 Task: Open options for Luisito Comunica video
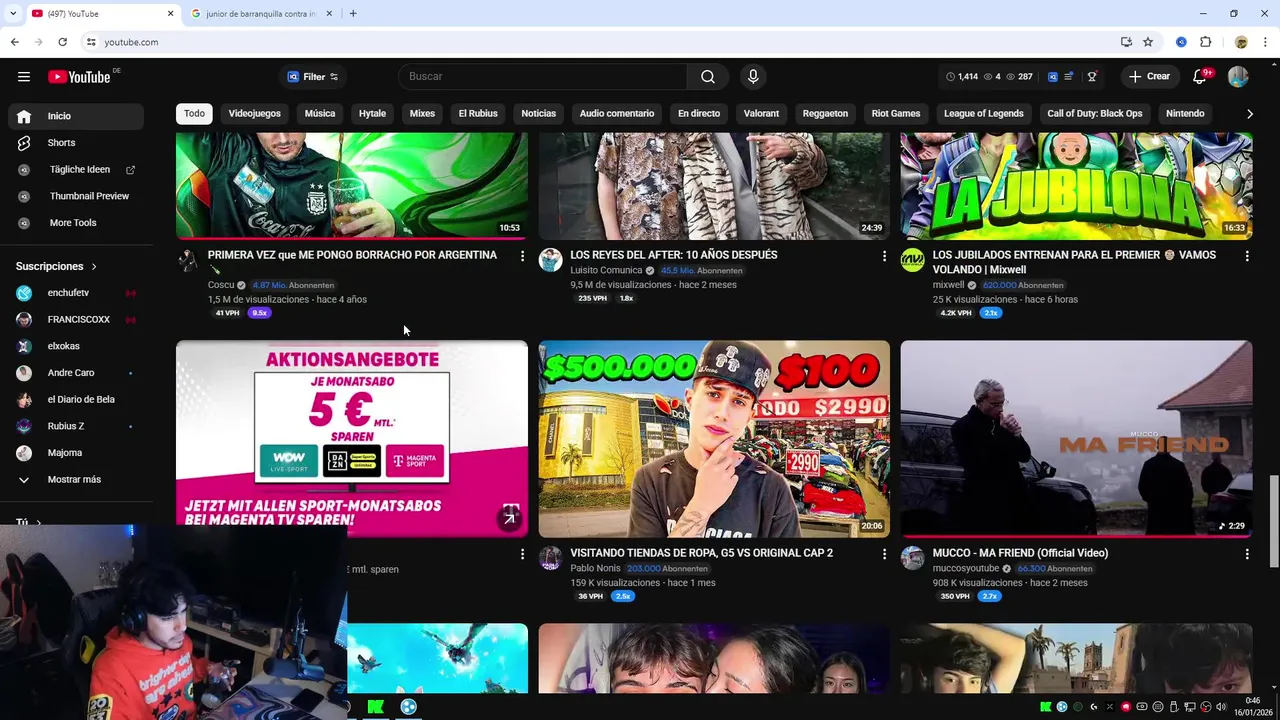tap(884, 256)
